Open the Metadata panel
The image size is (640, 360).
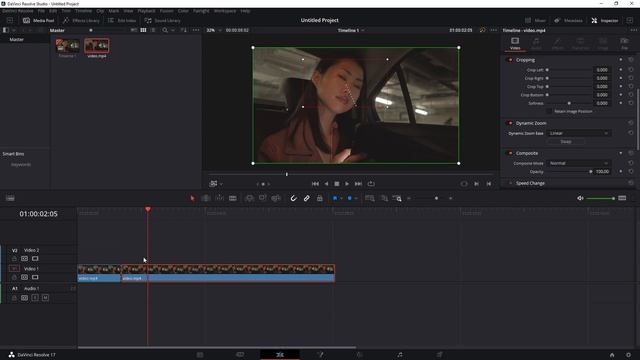568,20
